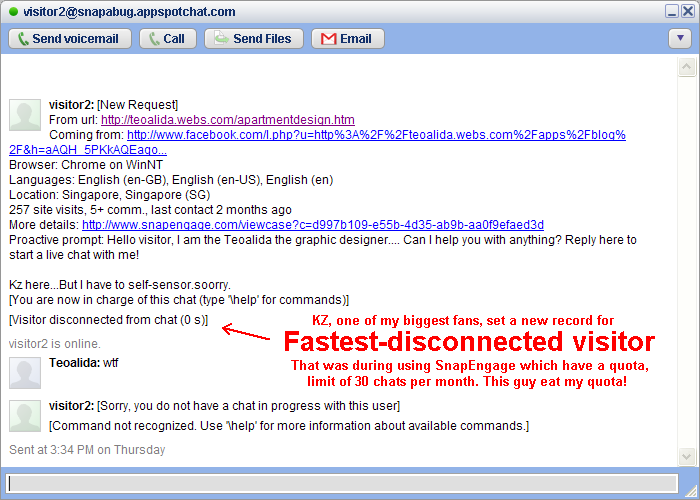Click 'Browser: Chrome on WinNT' line
The height and width of the screenshot is (500, 700).
click(86, 165)
